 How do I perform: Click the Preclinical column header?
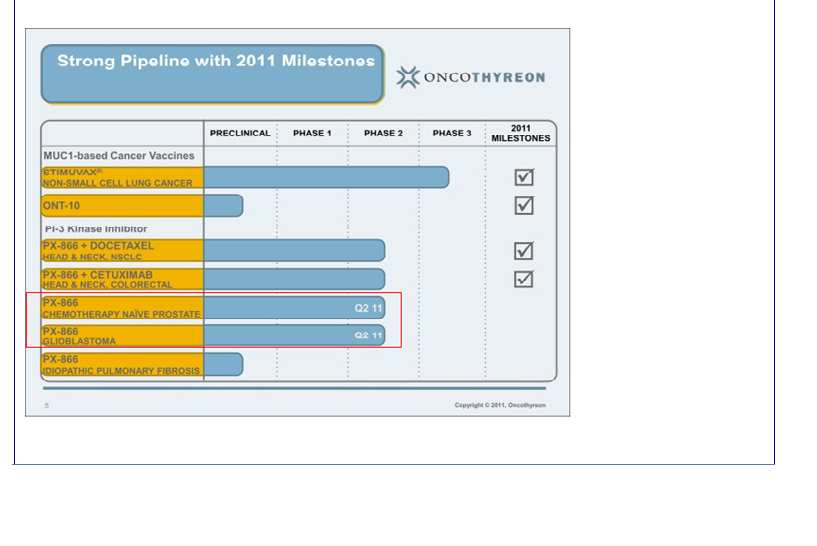coord(240,133)
